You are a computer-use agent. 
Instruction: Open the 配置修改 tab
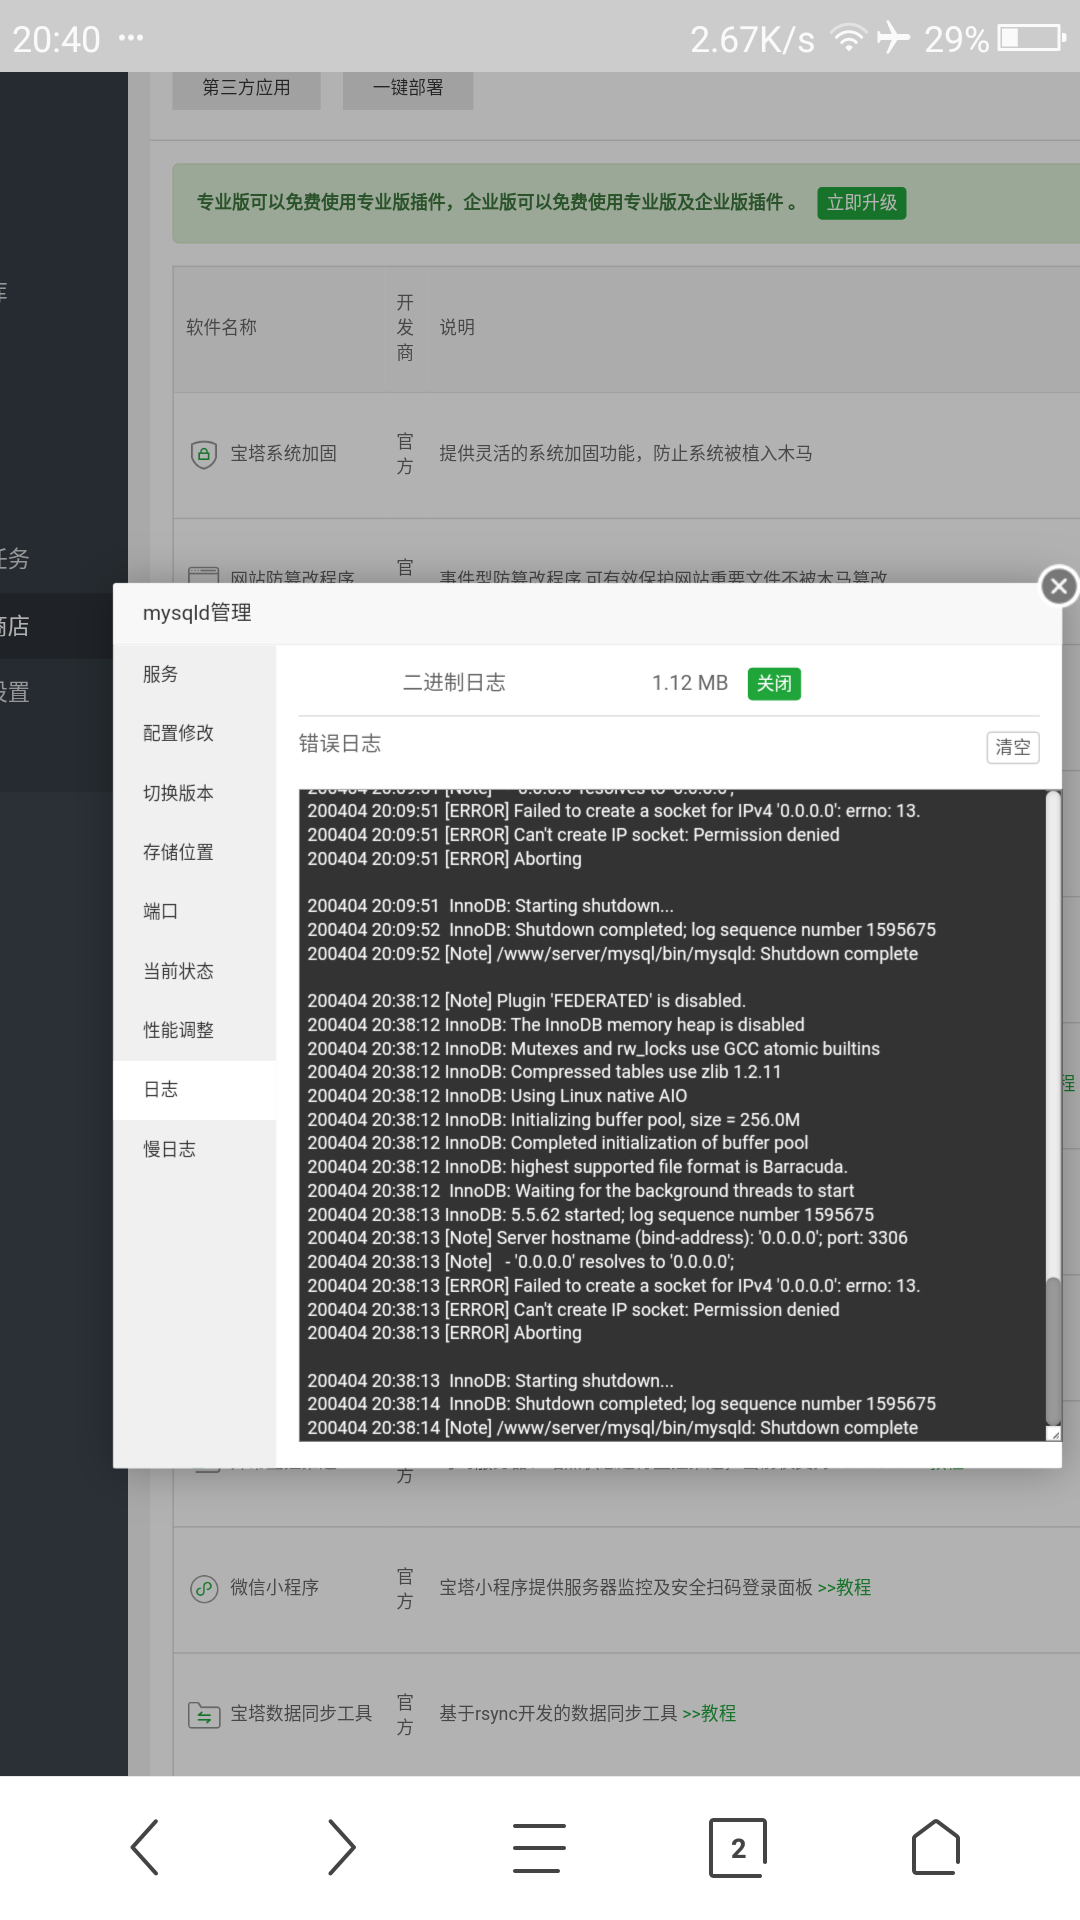click(x=195, y=733)
